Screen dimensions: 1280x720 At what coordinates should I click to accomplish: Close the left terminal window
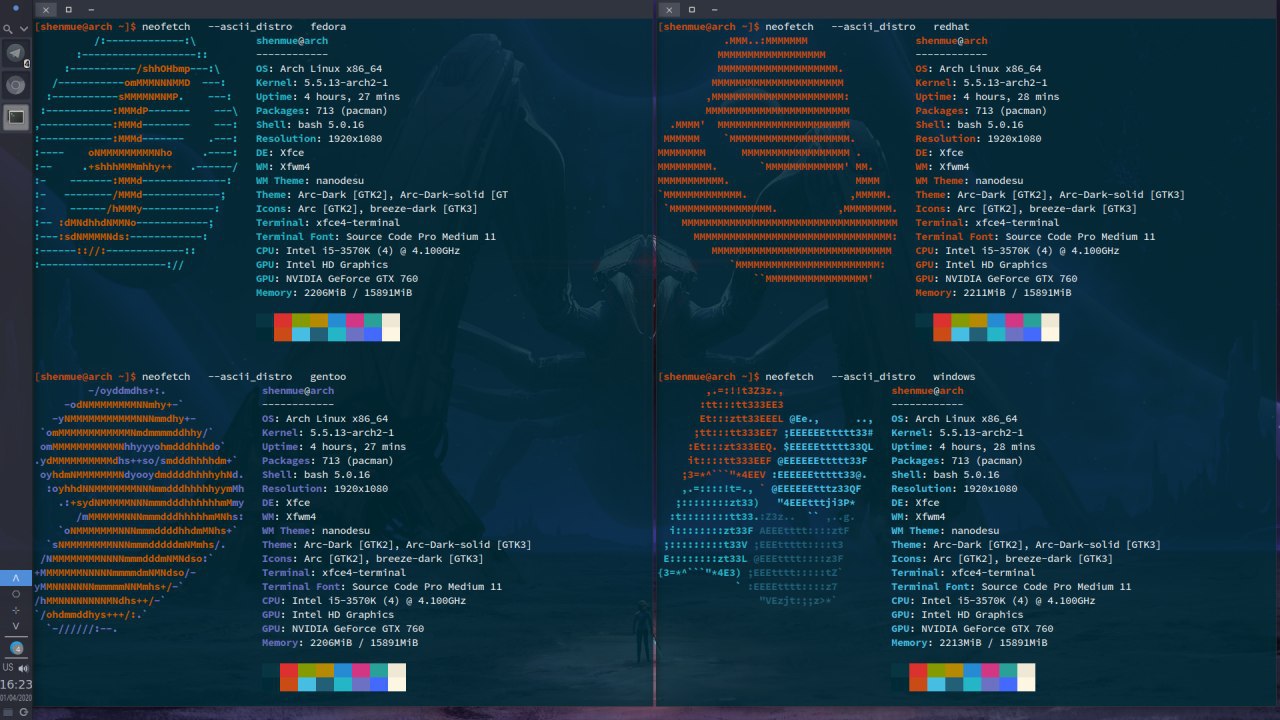click(x=46, y=9)
